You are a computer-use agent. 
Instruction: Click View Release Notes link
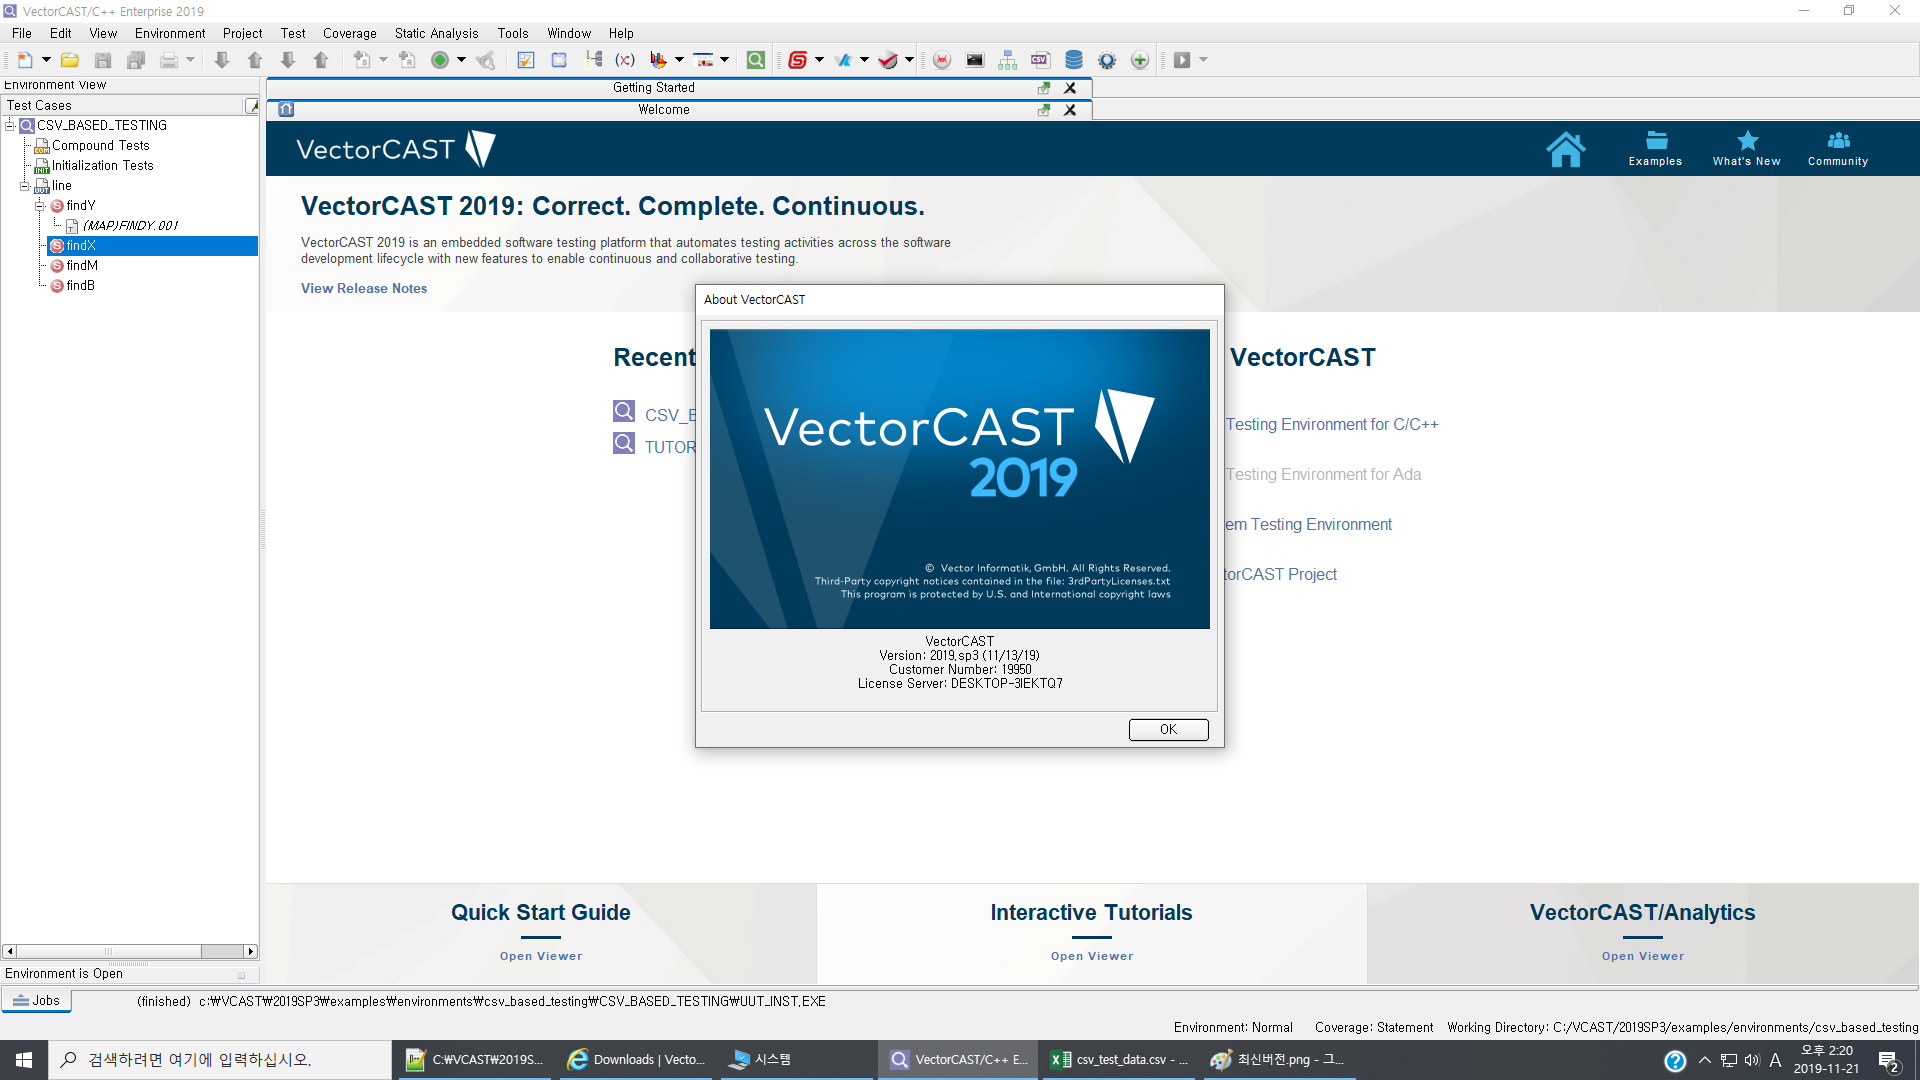[x=364, y=287]
